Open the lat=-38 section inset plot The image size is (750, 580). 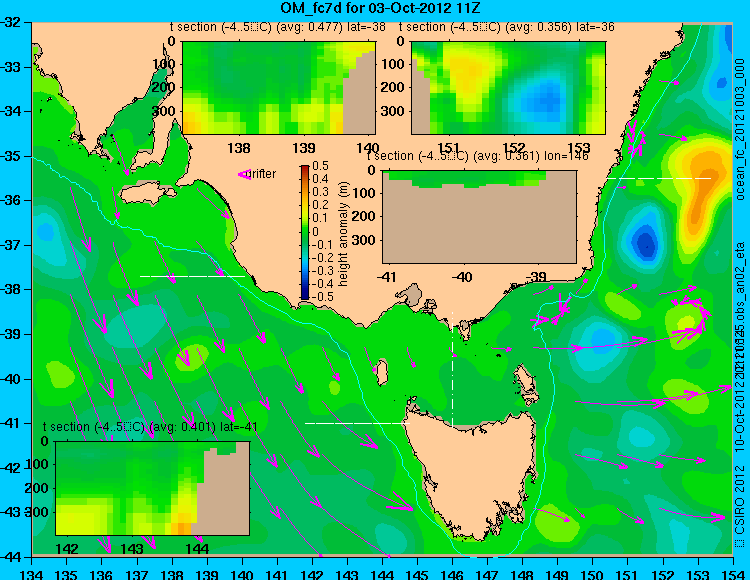point(279,88)
